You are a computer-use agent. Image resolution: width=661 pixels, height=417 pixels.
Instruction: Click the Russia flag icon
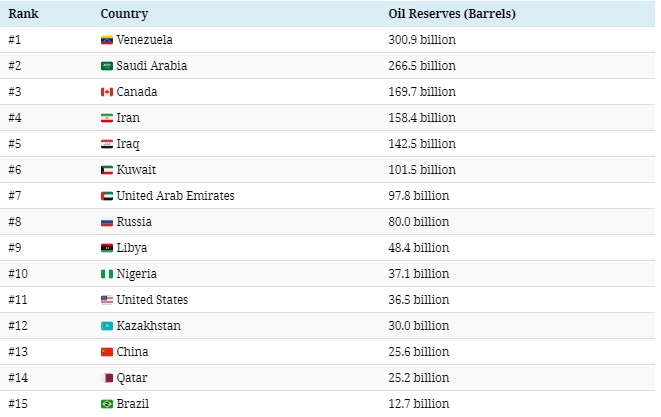tap(107, 222)
